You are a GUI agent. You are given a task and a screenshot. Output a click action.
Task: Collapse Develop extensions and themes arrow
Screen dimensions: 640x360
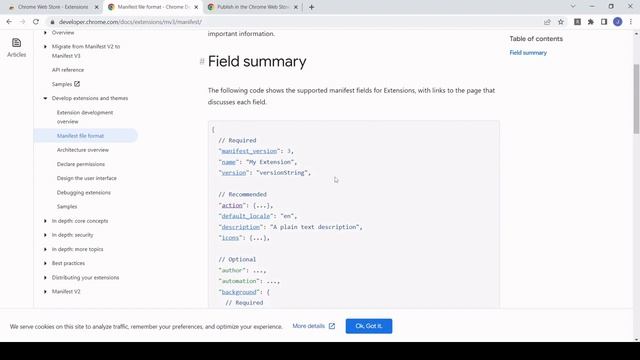click(x=45, y=98)
